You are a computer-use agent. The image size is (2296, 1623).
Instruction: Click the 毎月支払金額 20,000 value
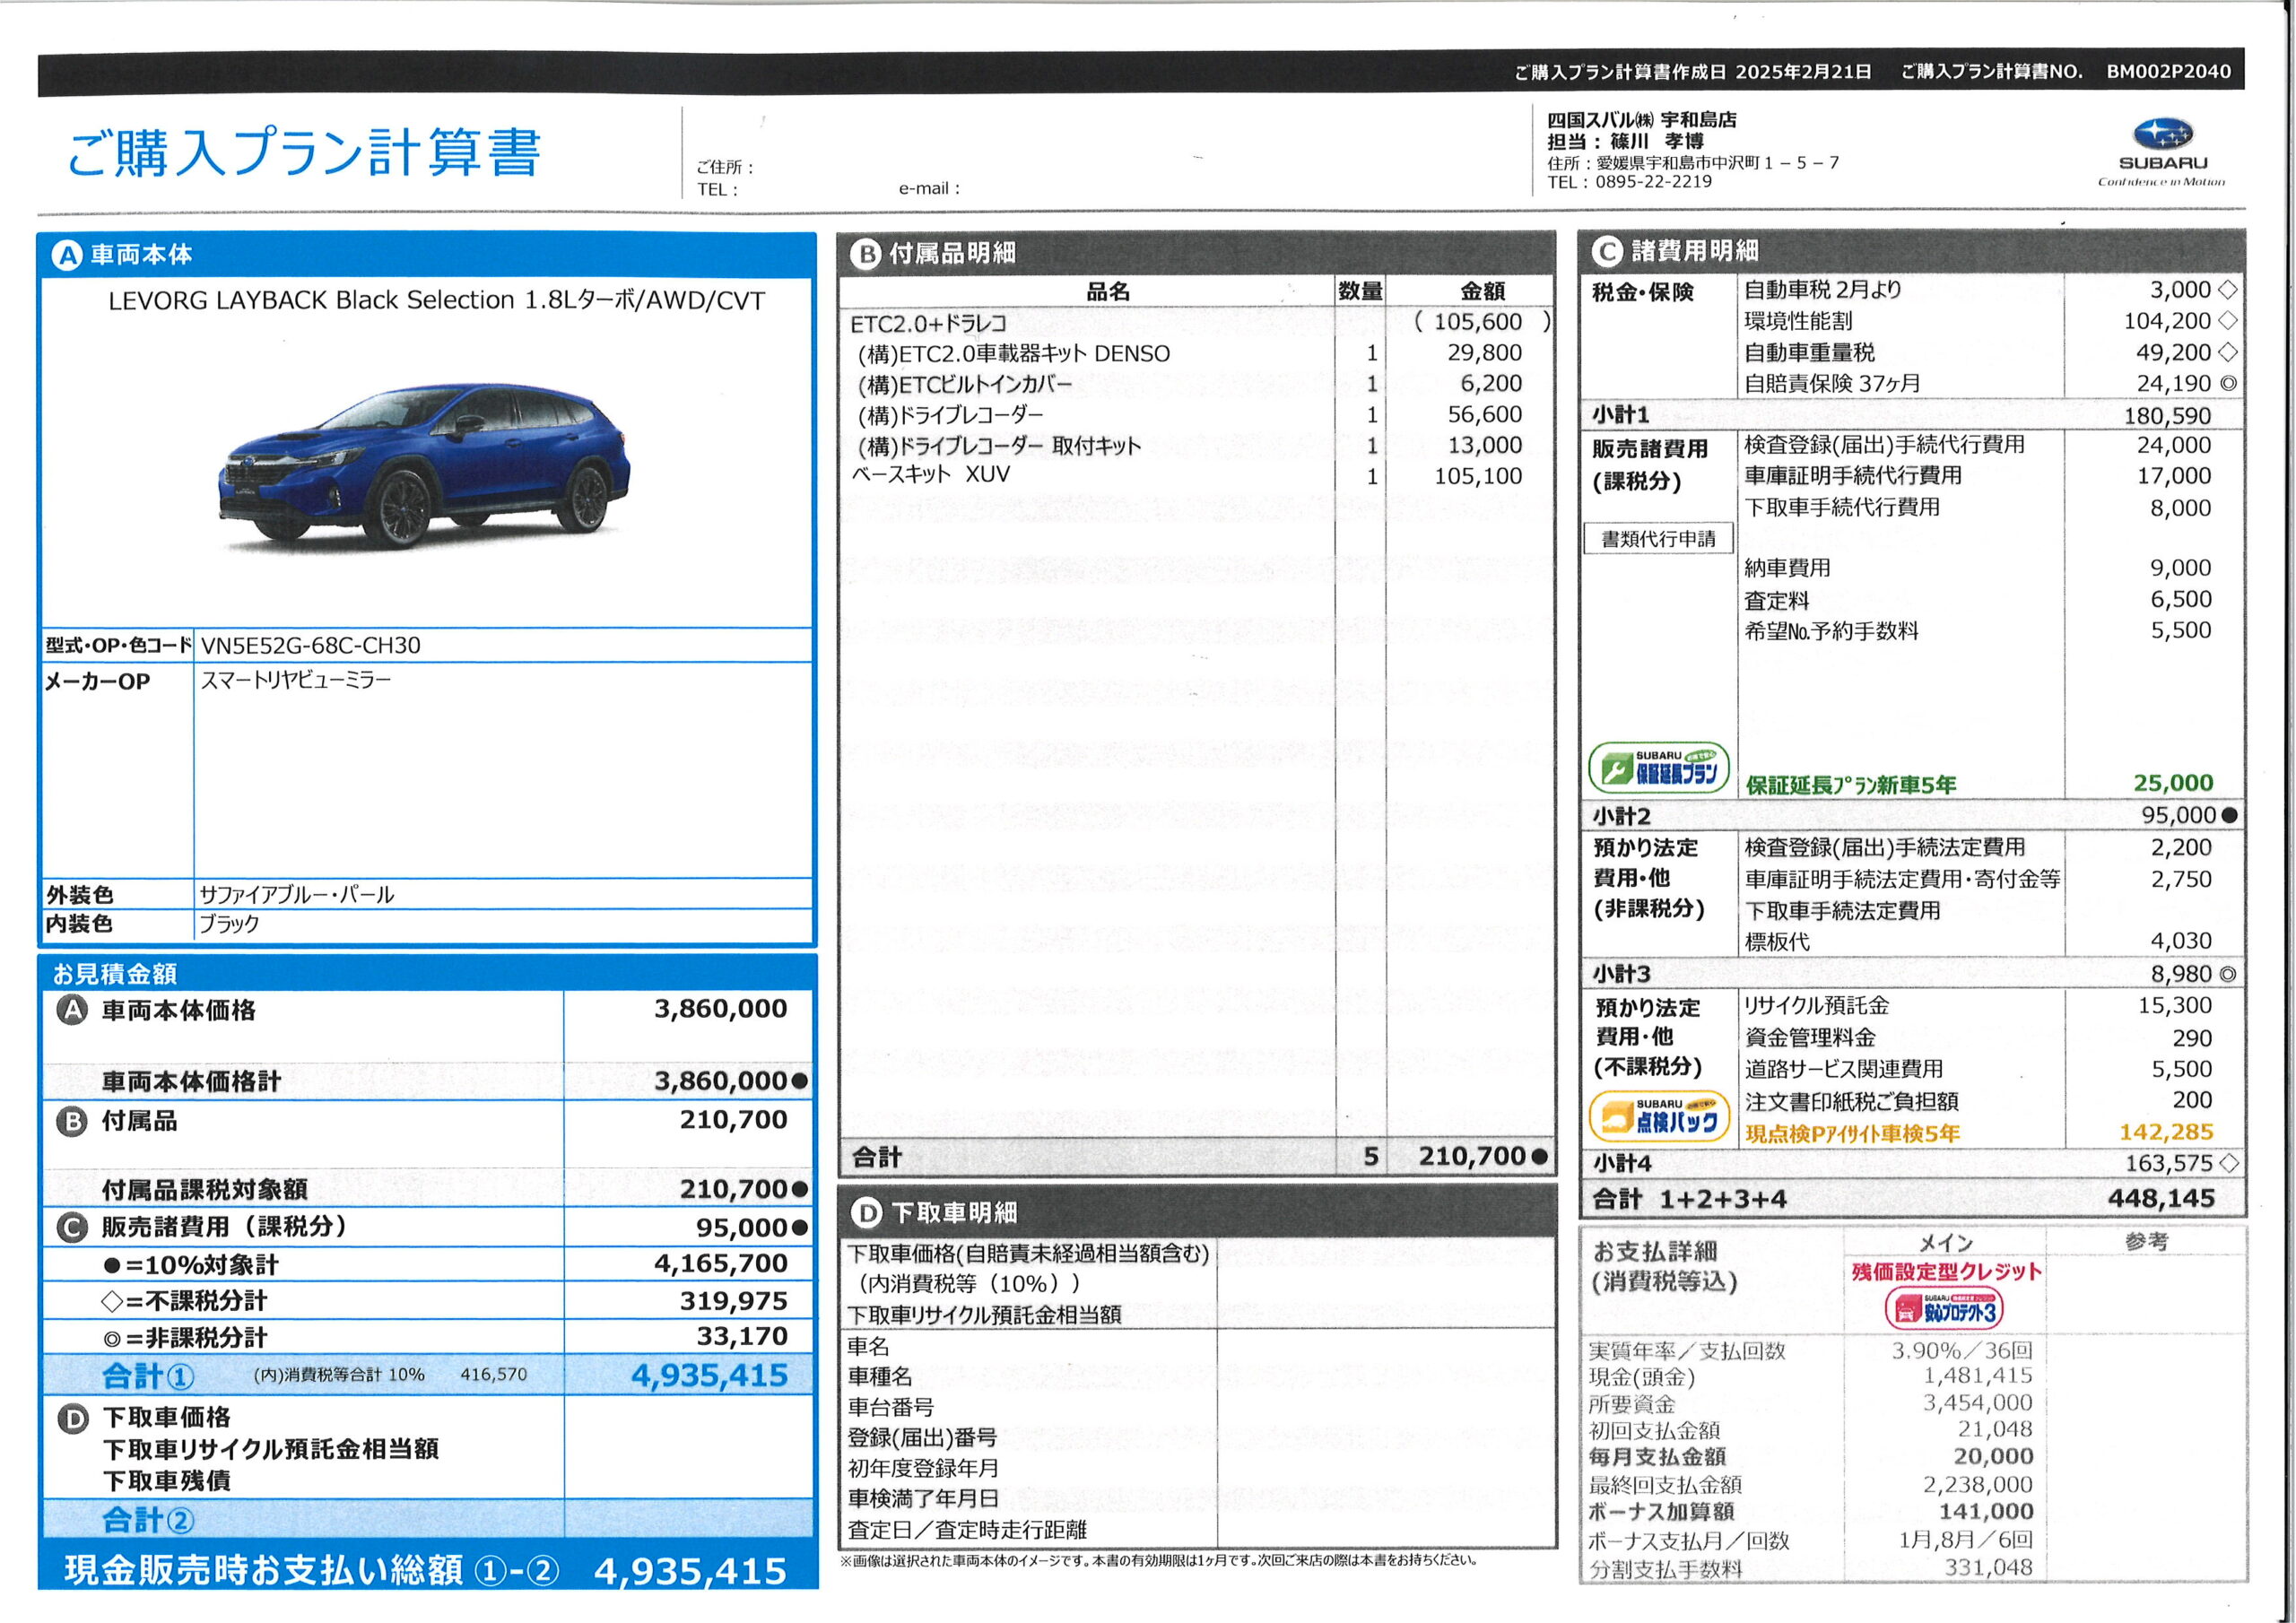coord(1992,1456)
